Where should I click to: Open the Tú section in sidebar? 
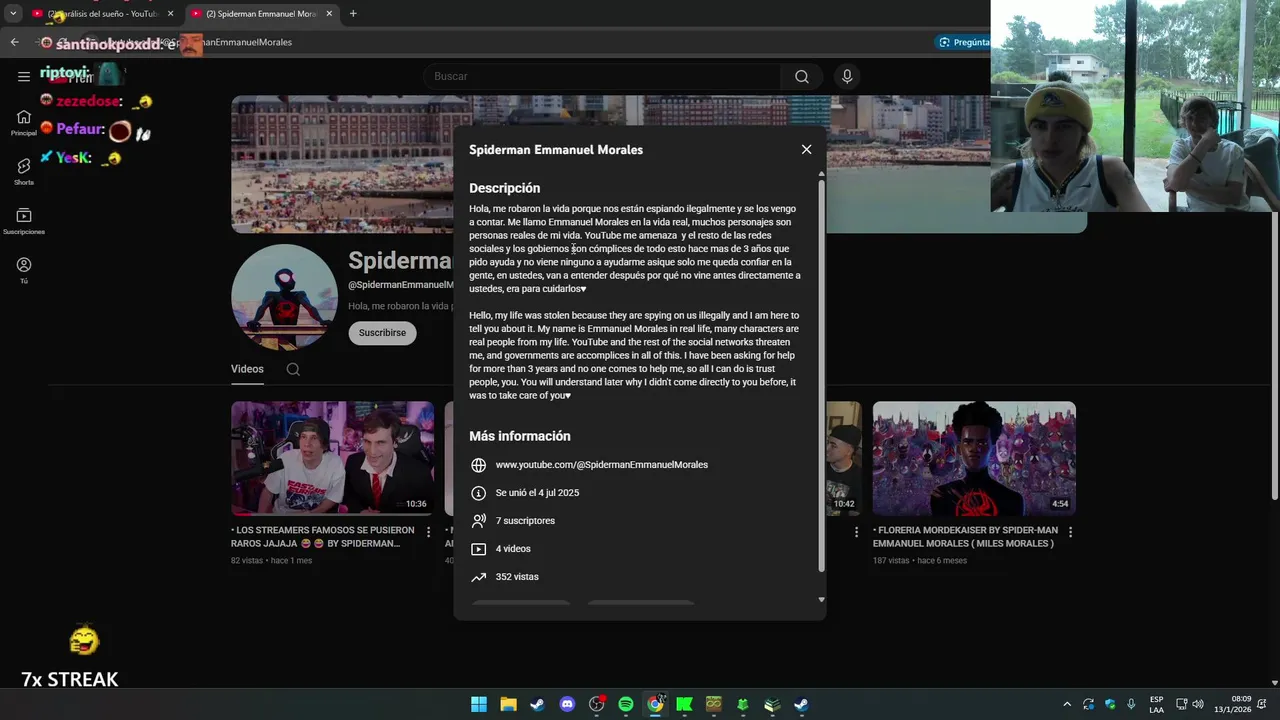coord(24,270)
